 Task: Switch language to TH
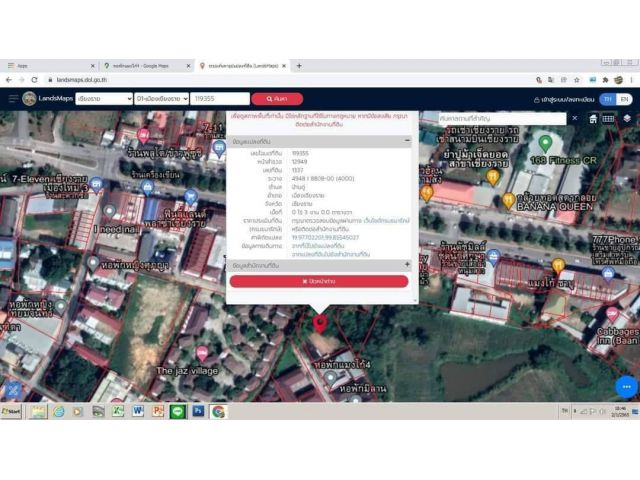tap(608, 99)
